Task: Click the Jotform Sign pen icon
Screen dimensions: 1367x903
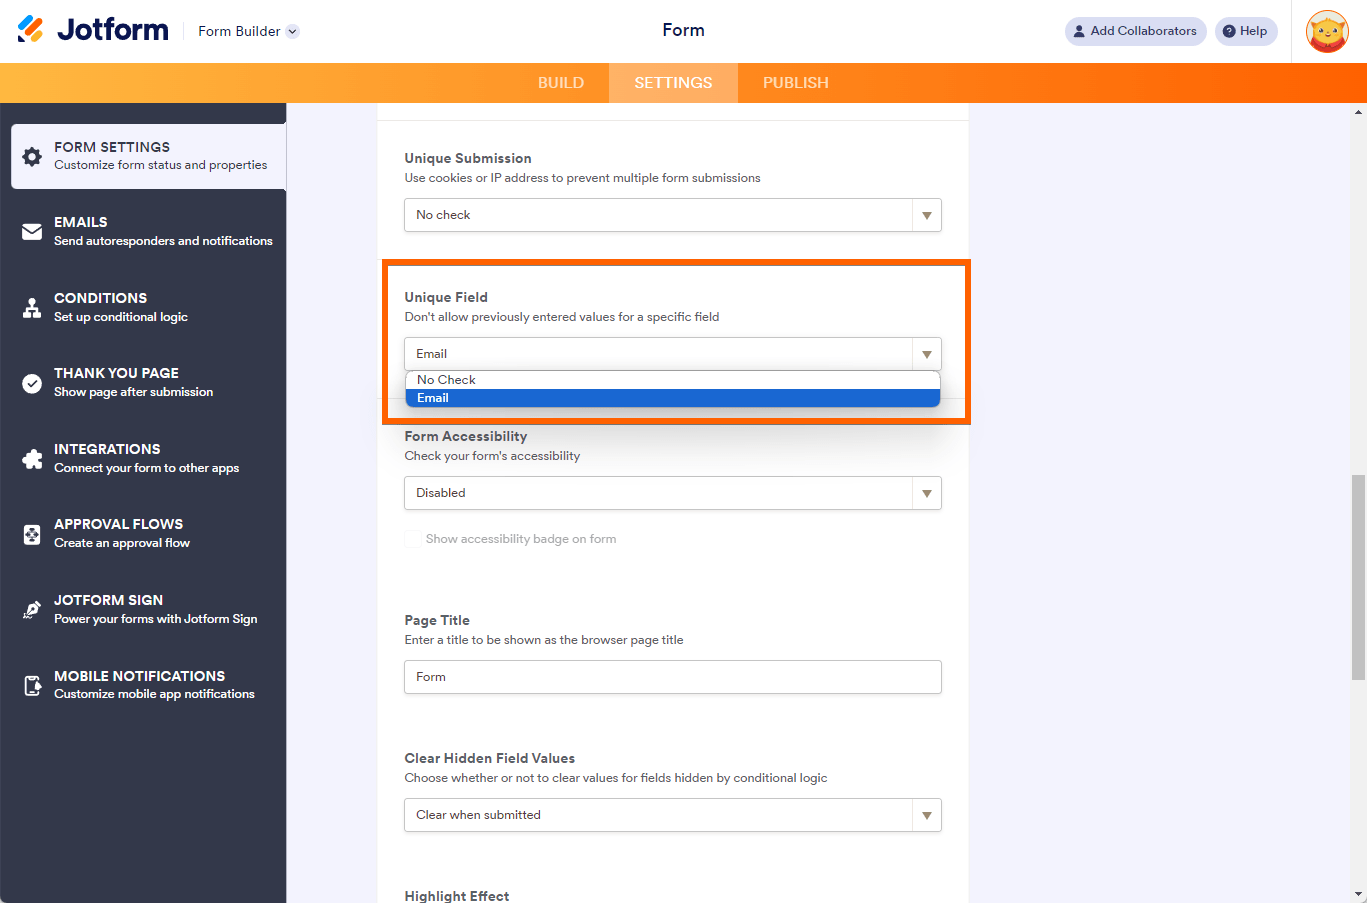Action: pos(32,610)
